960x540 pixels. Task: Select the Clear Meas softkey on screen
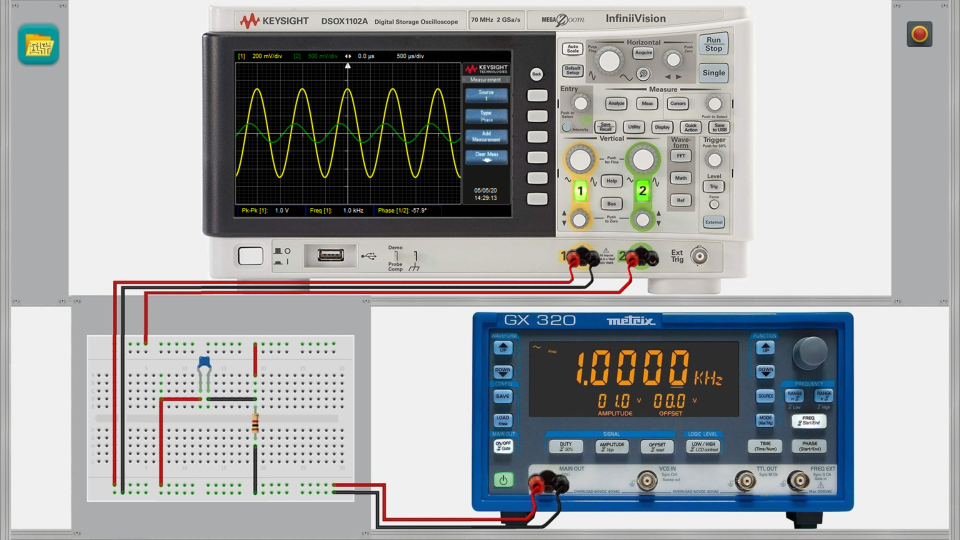(x=486, y=157)
